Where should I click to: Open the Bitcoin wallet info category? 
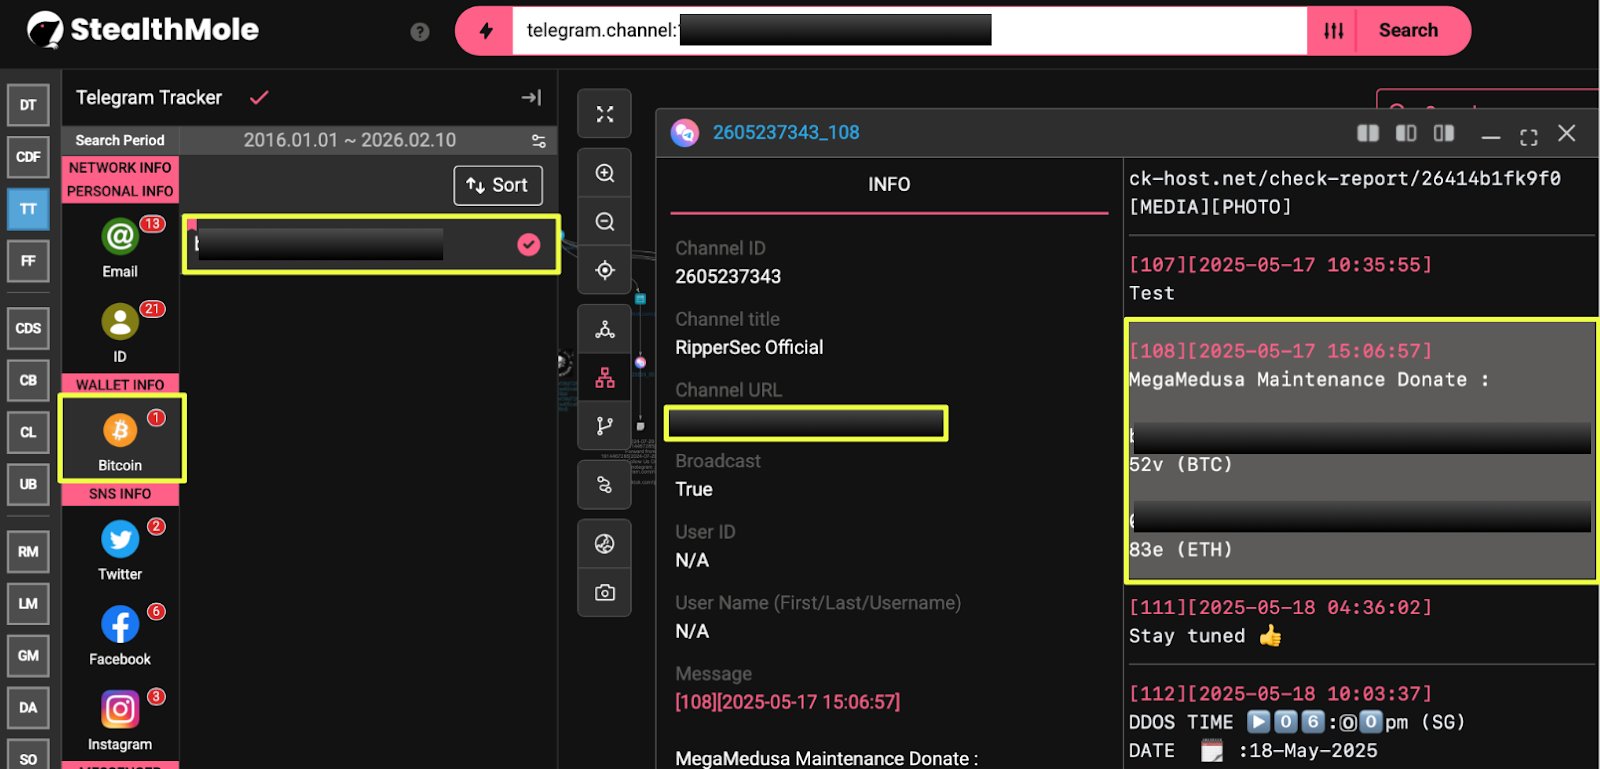pyautogui.click(x=120, y=438)
